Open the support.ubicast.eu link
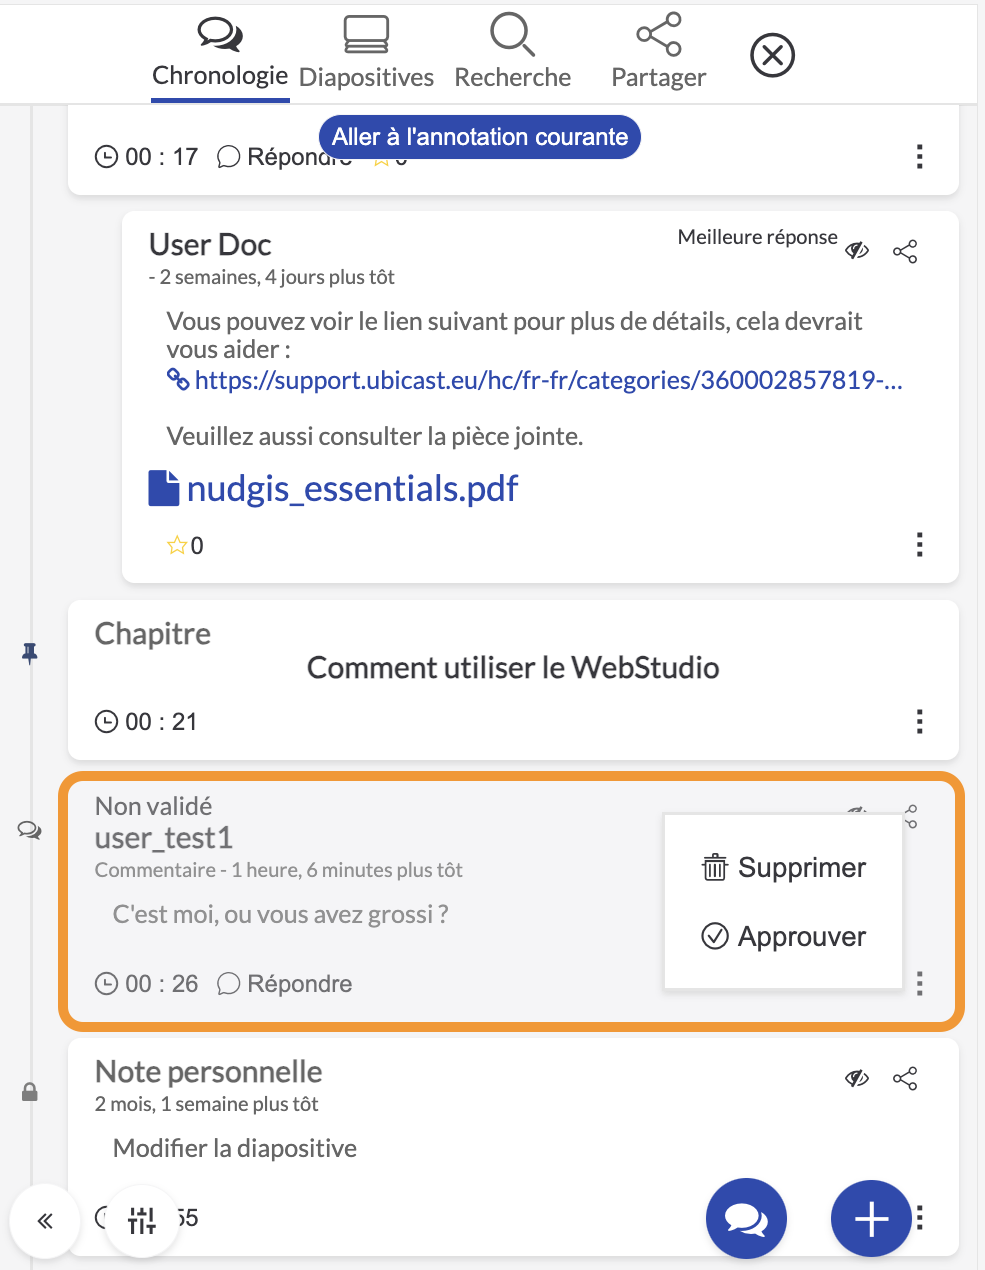The image size is (985, 1270). [548, 380]
